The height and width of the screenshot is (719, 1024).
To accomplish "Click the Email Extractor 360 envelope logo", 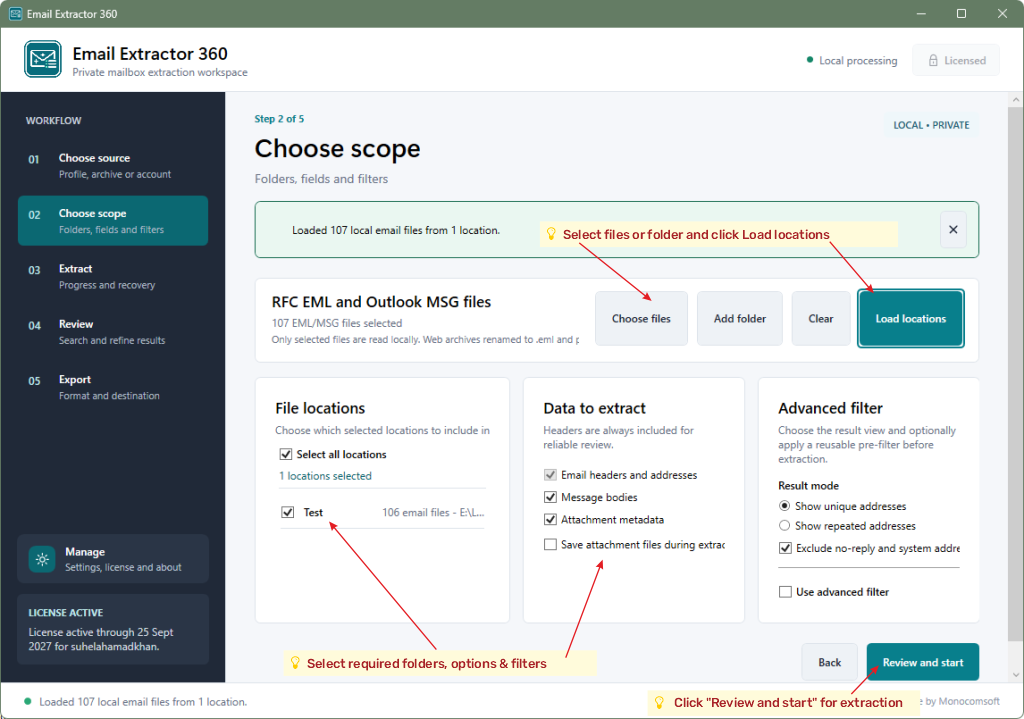I will pos(43,59).
